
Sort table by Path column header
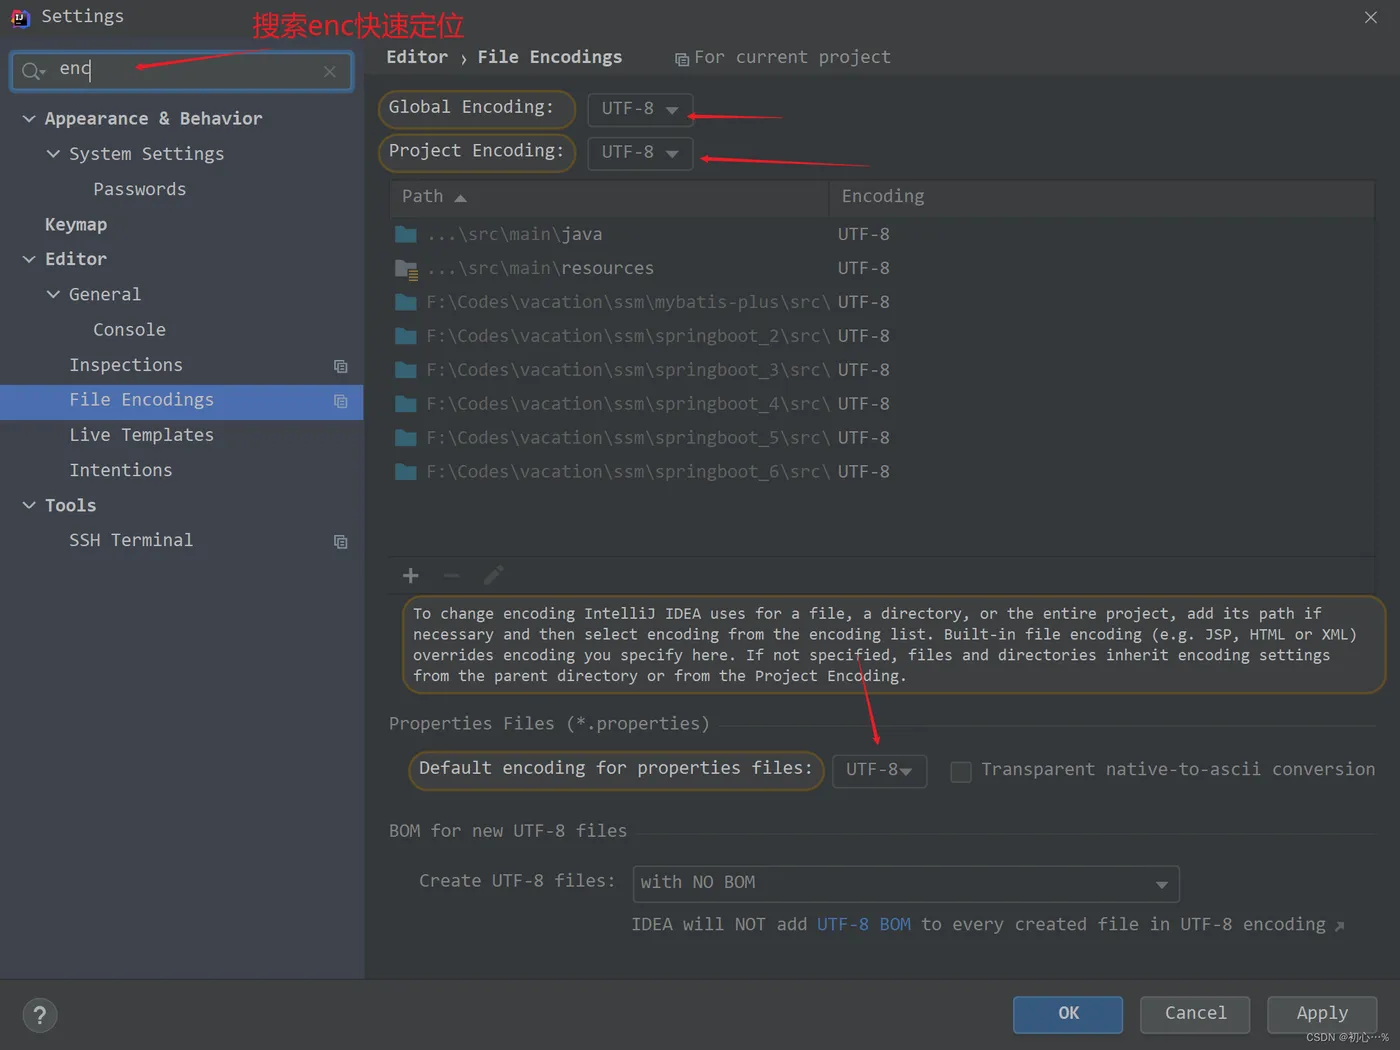(x=609, y=197)
